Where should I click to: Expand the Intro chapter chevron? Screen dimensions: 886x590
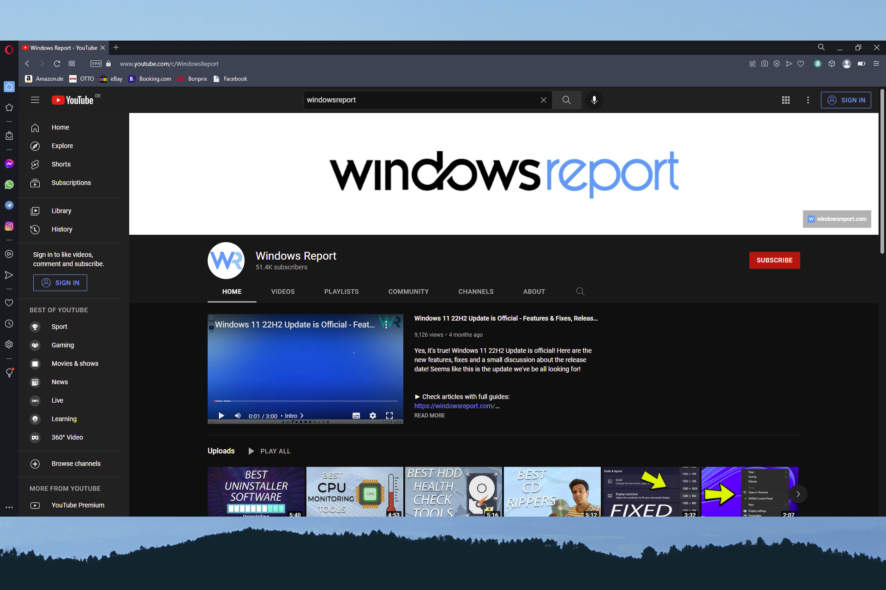point(302,416)
